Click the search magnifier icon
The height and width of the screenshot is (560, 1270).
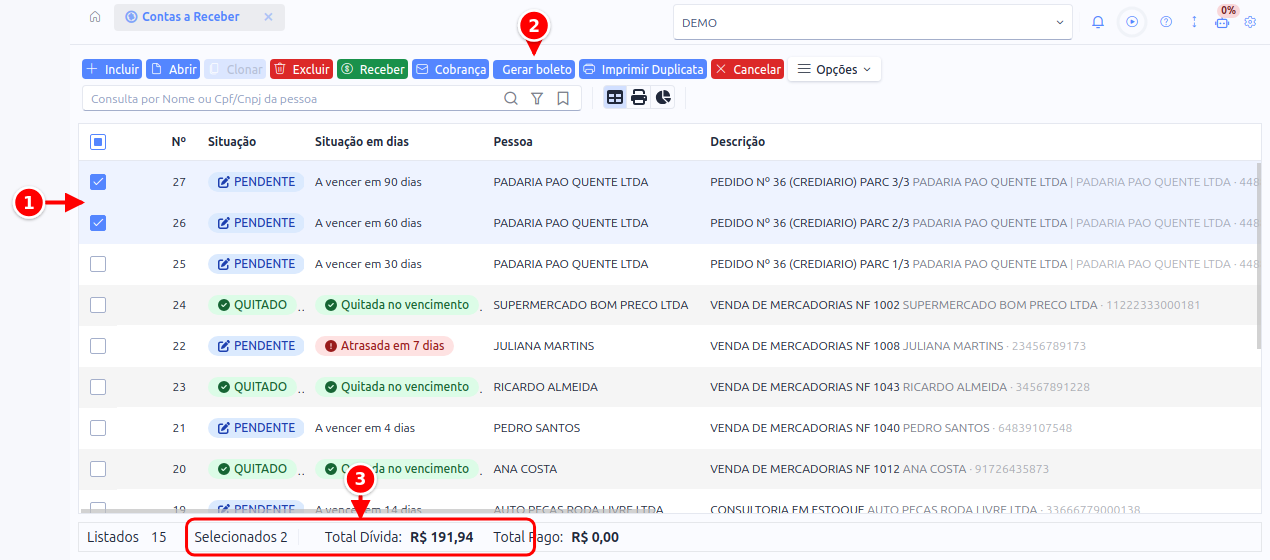pos(511,99)
